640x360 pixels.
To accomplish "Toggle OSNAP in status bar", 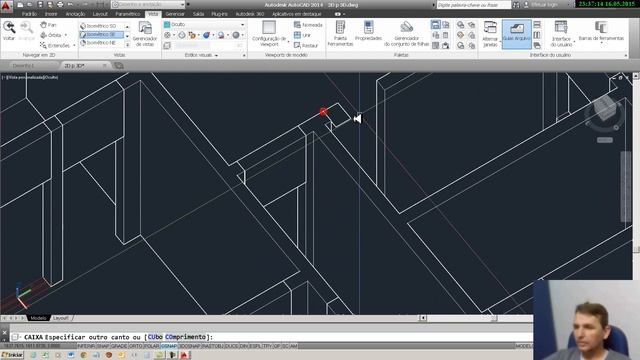I will tap(169, 346).
